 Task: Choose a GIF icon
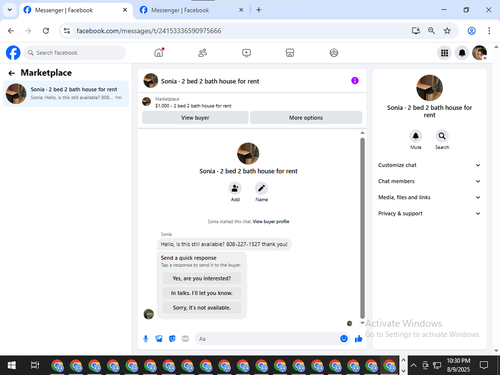[x=185, y=339]
